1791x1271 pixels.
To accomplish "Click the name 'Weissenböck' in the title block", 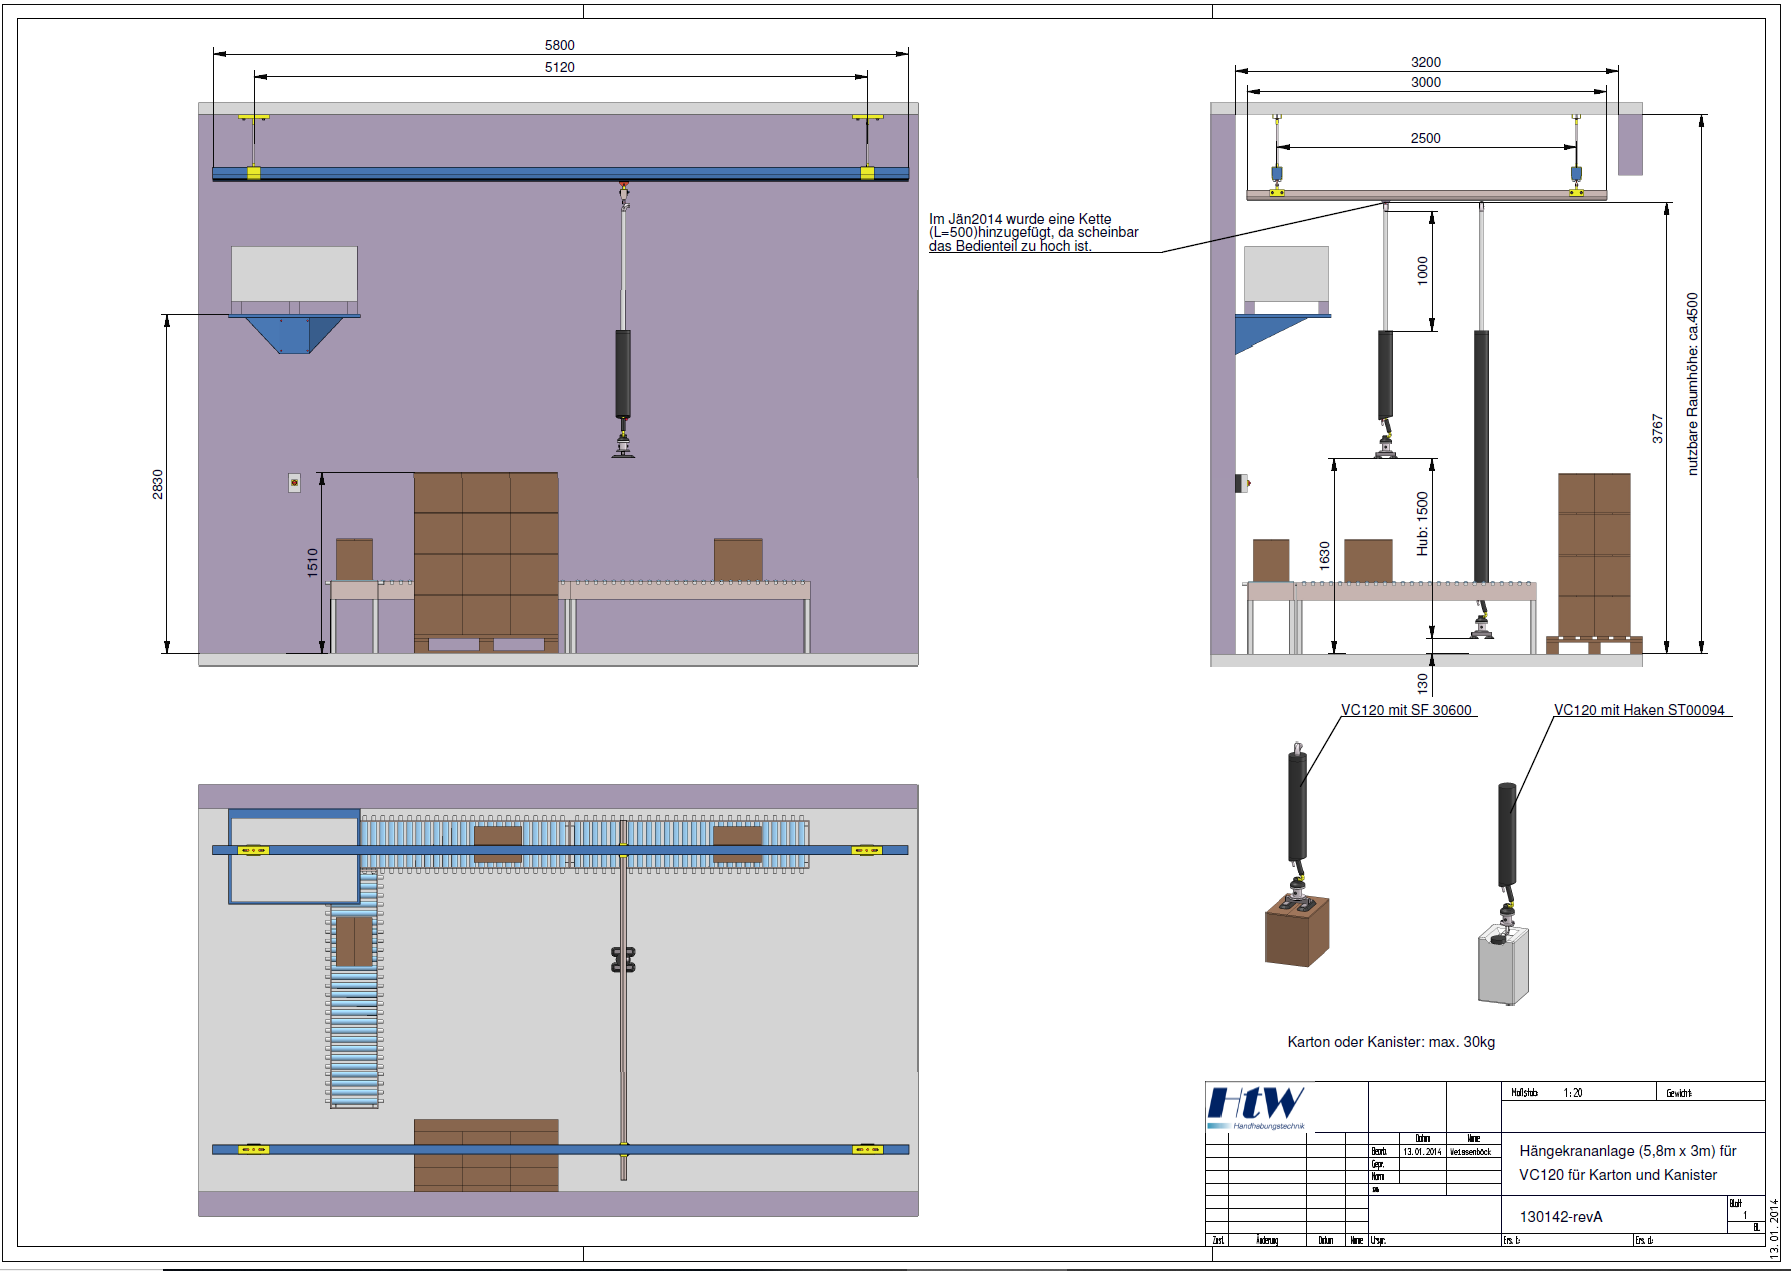I will pos(1471,1152).
